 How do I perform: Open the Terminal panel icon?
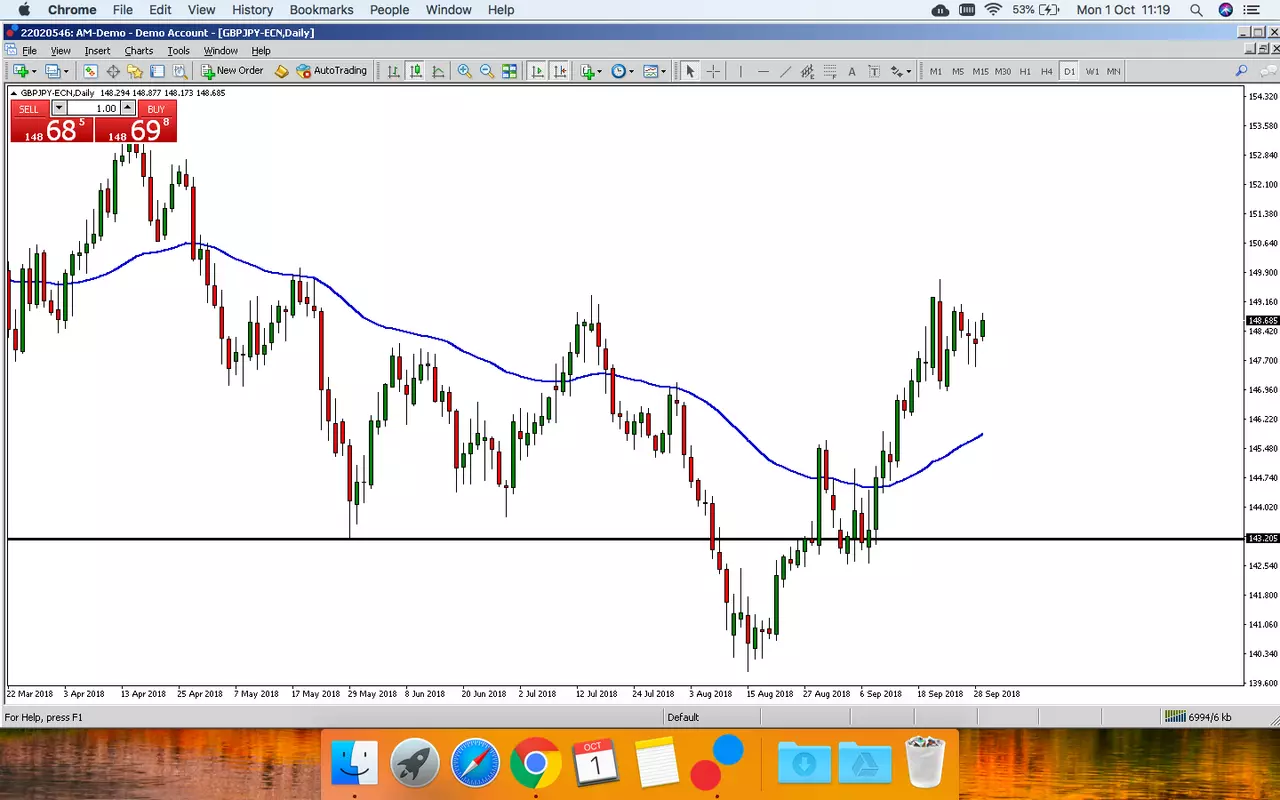(157, 71)
